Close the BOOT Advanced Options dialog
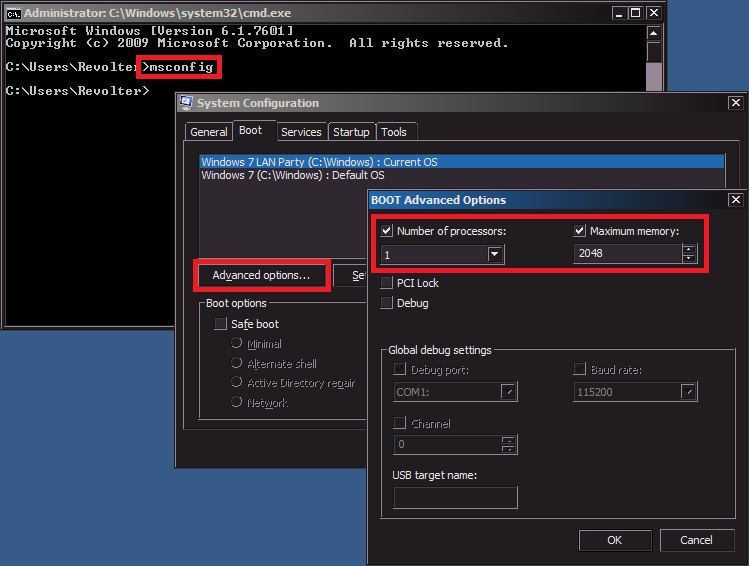This screenshot has width=749, height=566. click(x=736, y=200)
